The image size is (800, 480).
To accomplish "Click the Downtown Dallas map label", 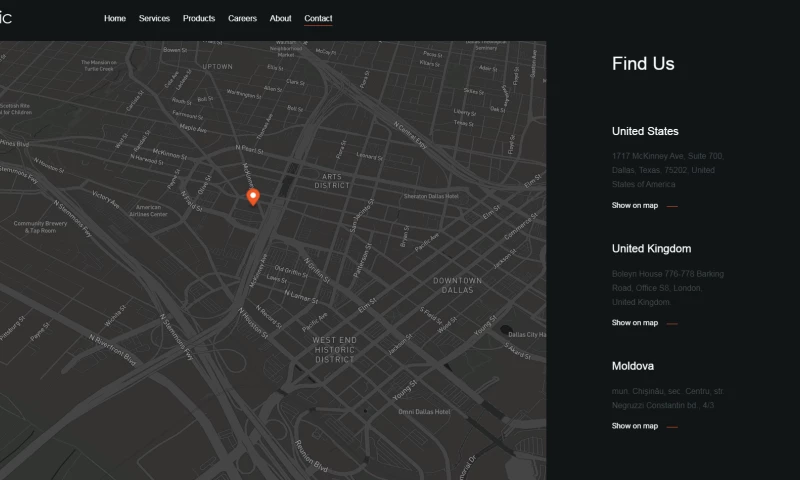I will (x=457, y=284).
